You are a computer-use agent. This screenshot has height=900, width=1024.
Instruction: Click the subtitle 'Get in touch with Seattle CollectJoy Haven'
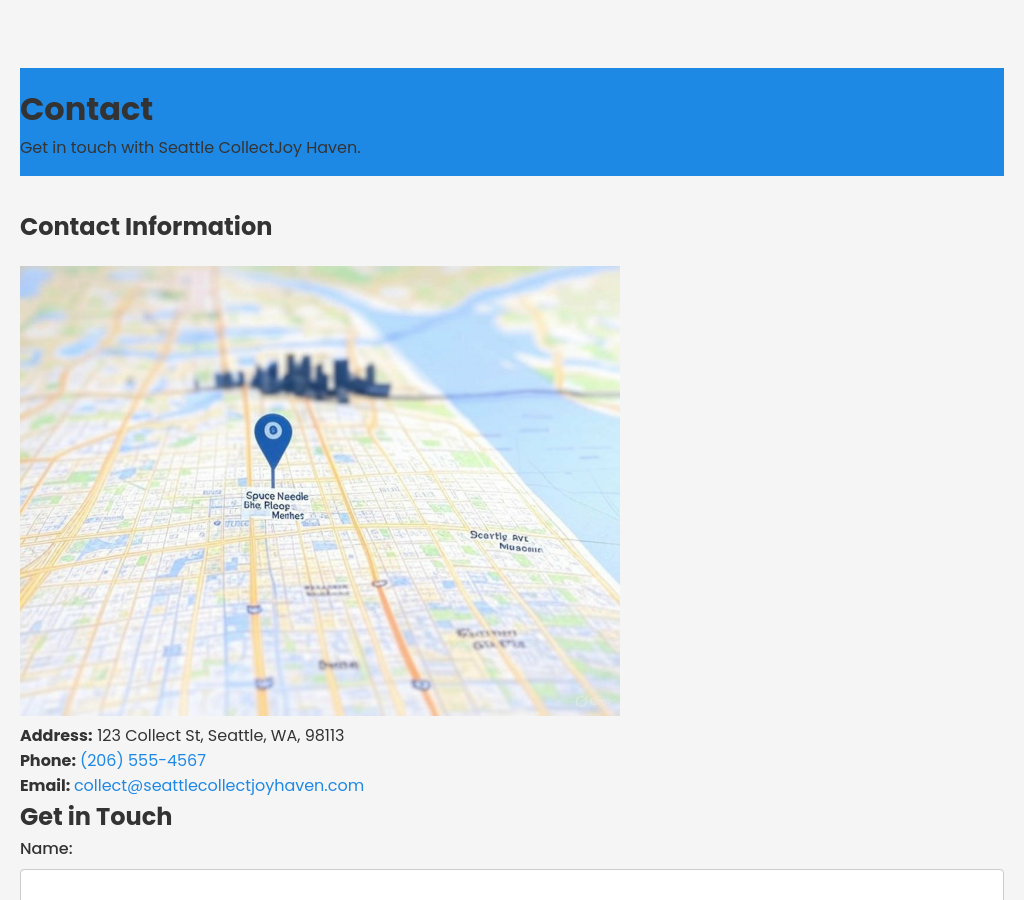click(x=190, y=148)
